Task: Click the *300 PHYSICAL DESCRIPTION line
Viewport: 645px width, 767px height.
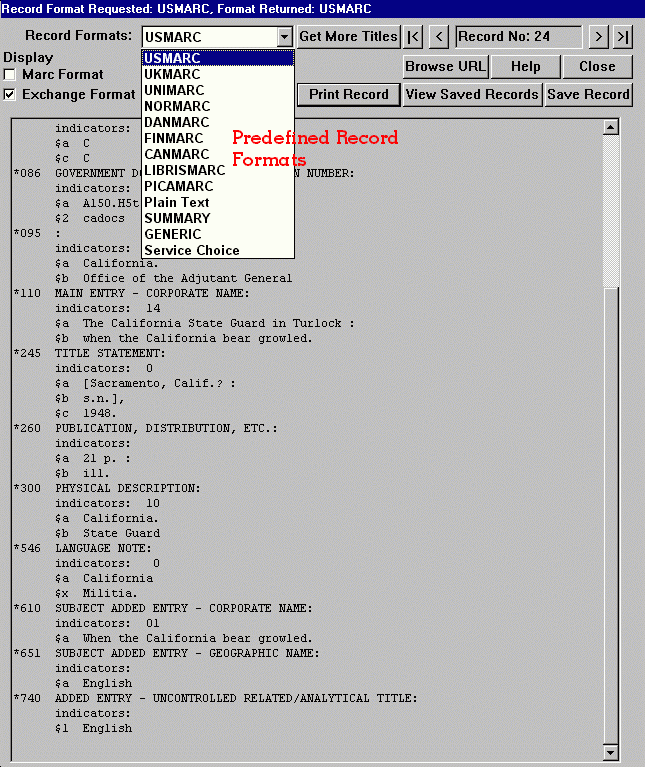Action: pyautogui.click(x=107, y=488)
